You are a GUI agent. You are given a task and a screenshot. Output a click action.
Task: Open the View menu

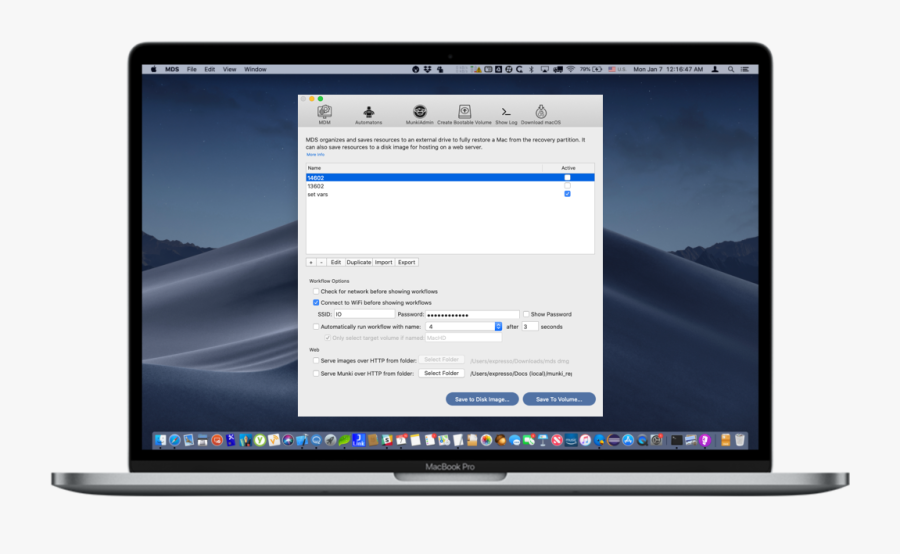[x=230, y=69]
